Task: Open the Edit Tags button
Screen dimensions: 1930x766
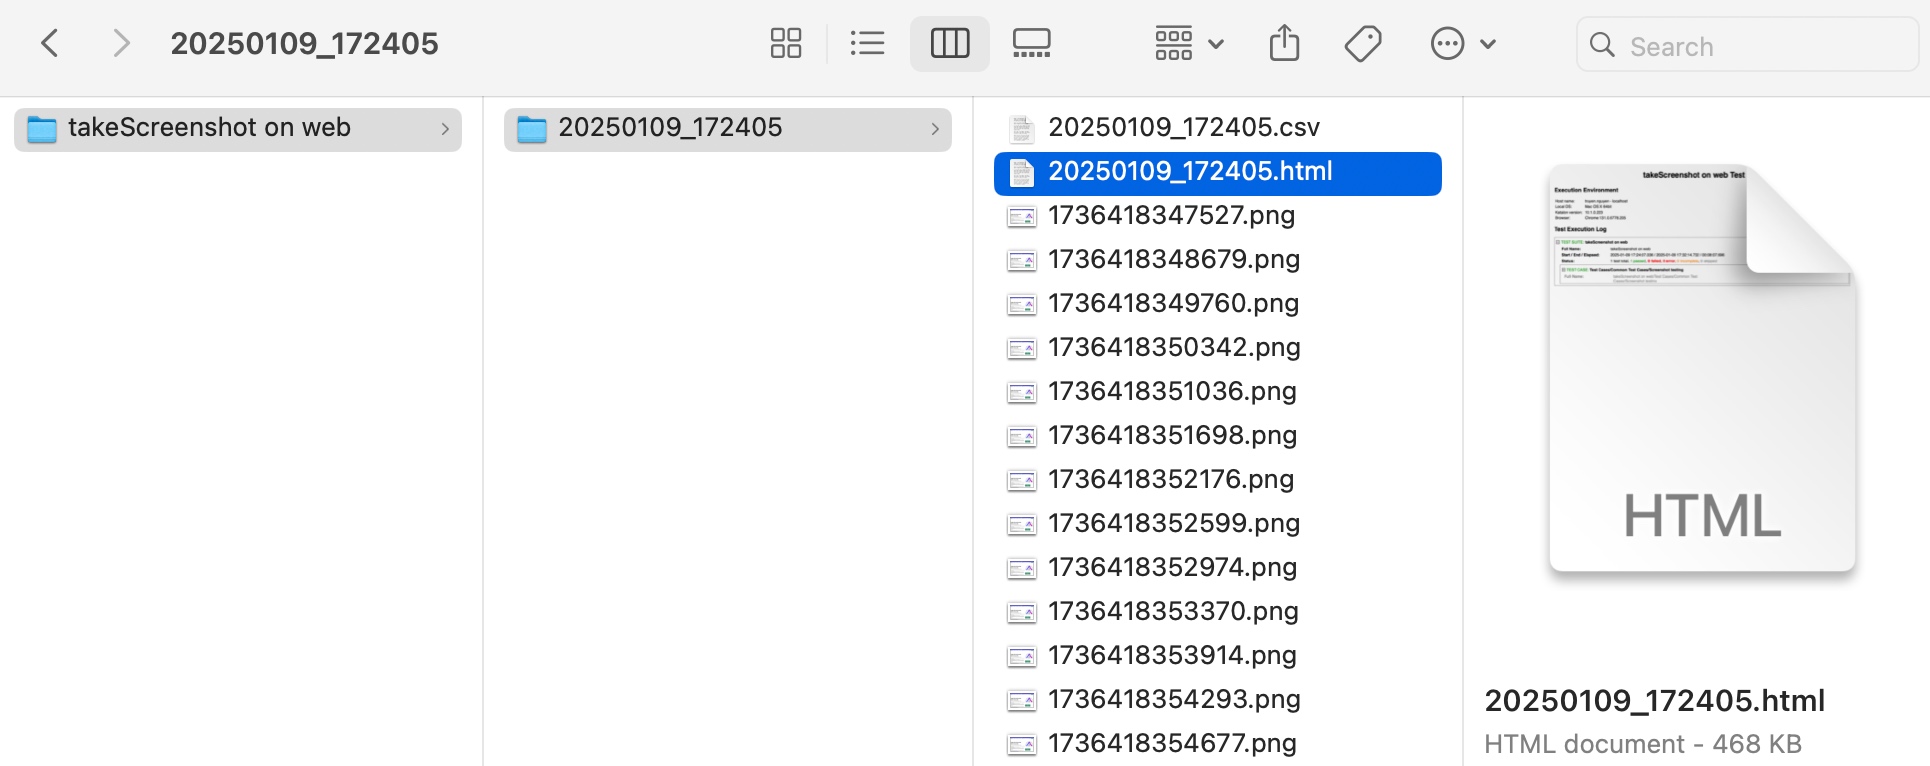Action: point(1363,43)
